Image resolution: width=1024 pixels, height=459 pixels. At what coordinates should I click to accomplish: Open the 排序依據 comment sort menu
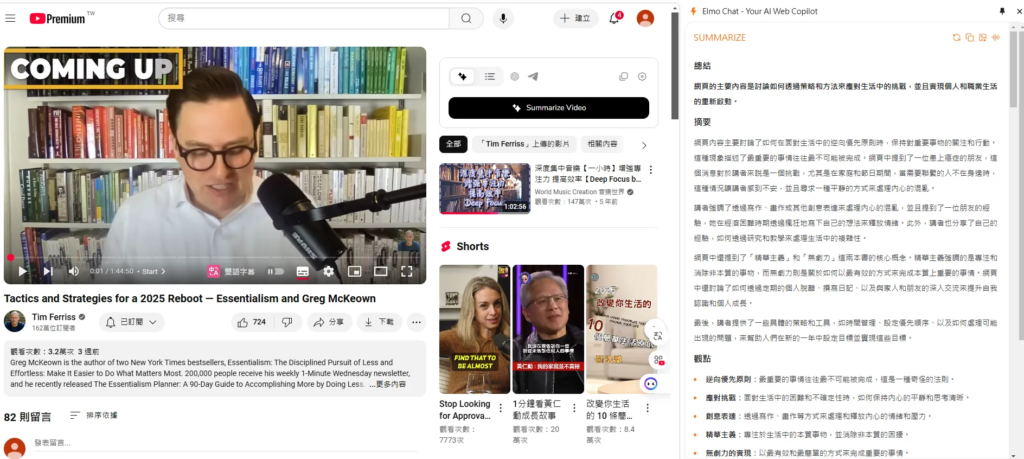point(94,415)
